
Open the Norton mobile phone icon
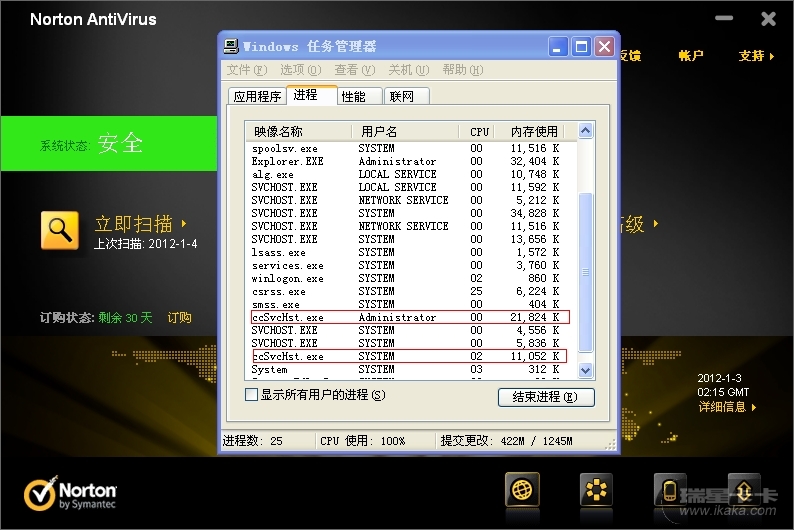point(670,490)
